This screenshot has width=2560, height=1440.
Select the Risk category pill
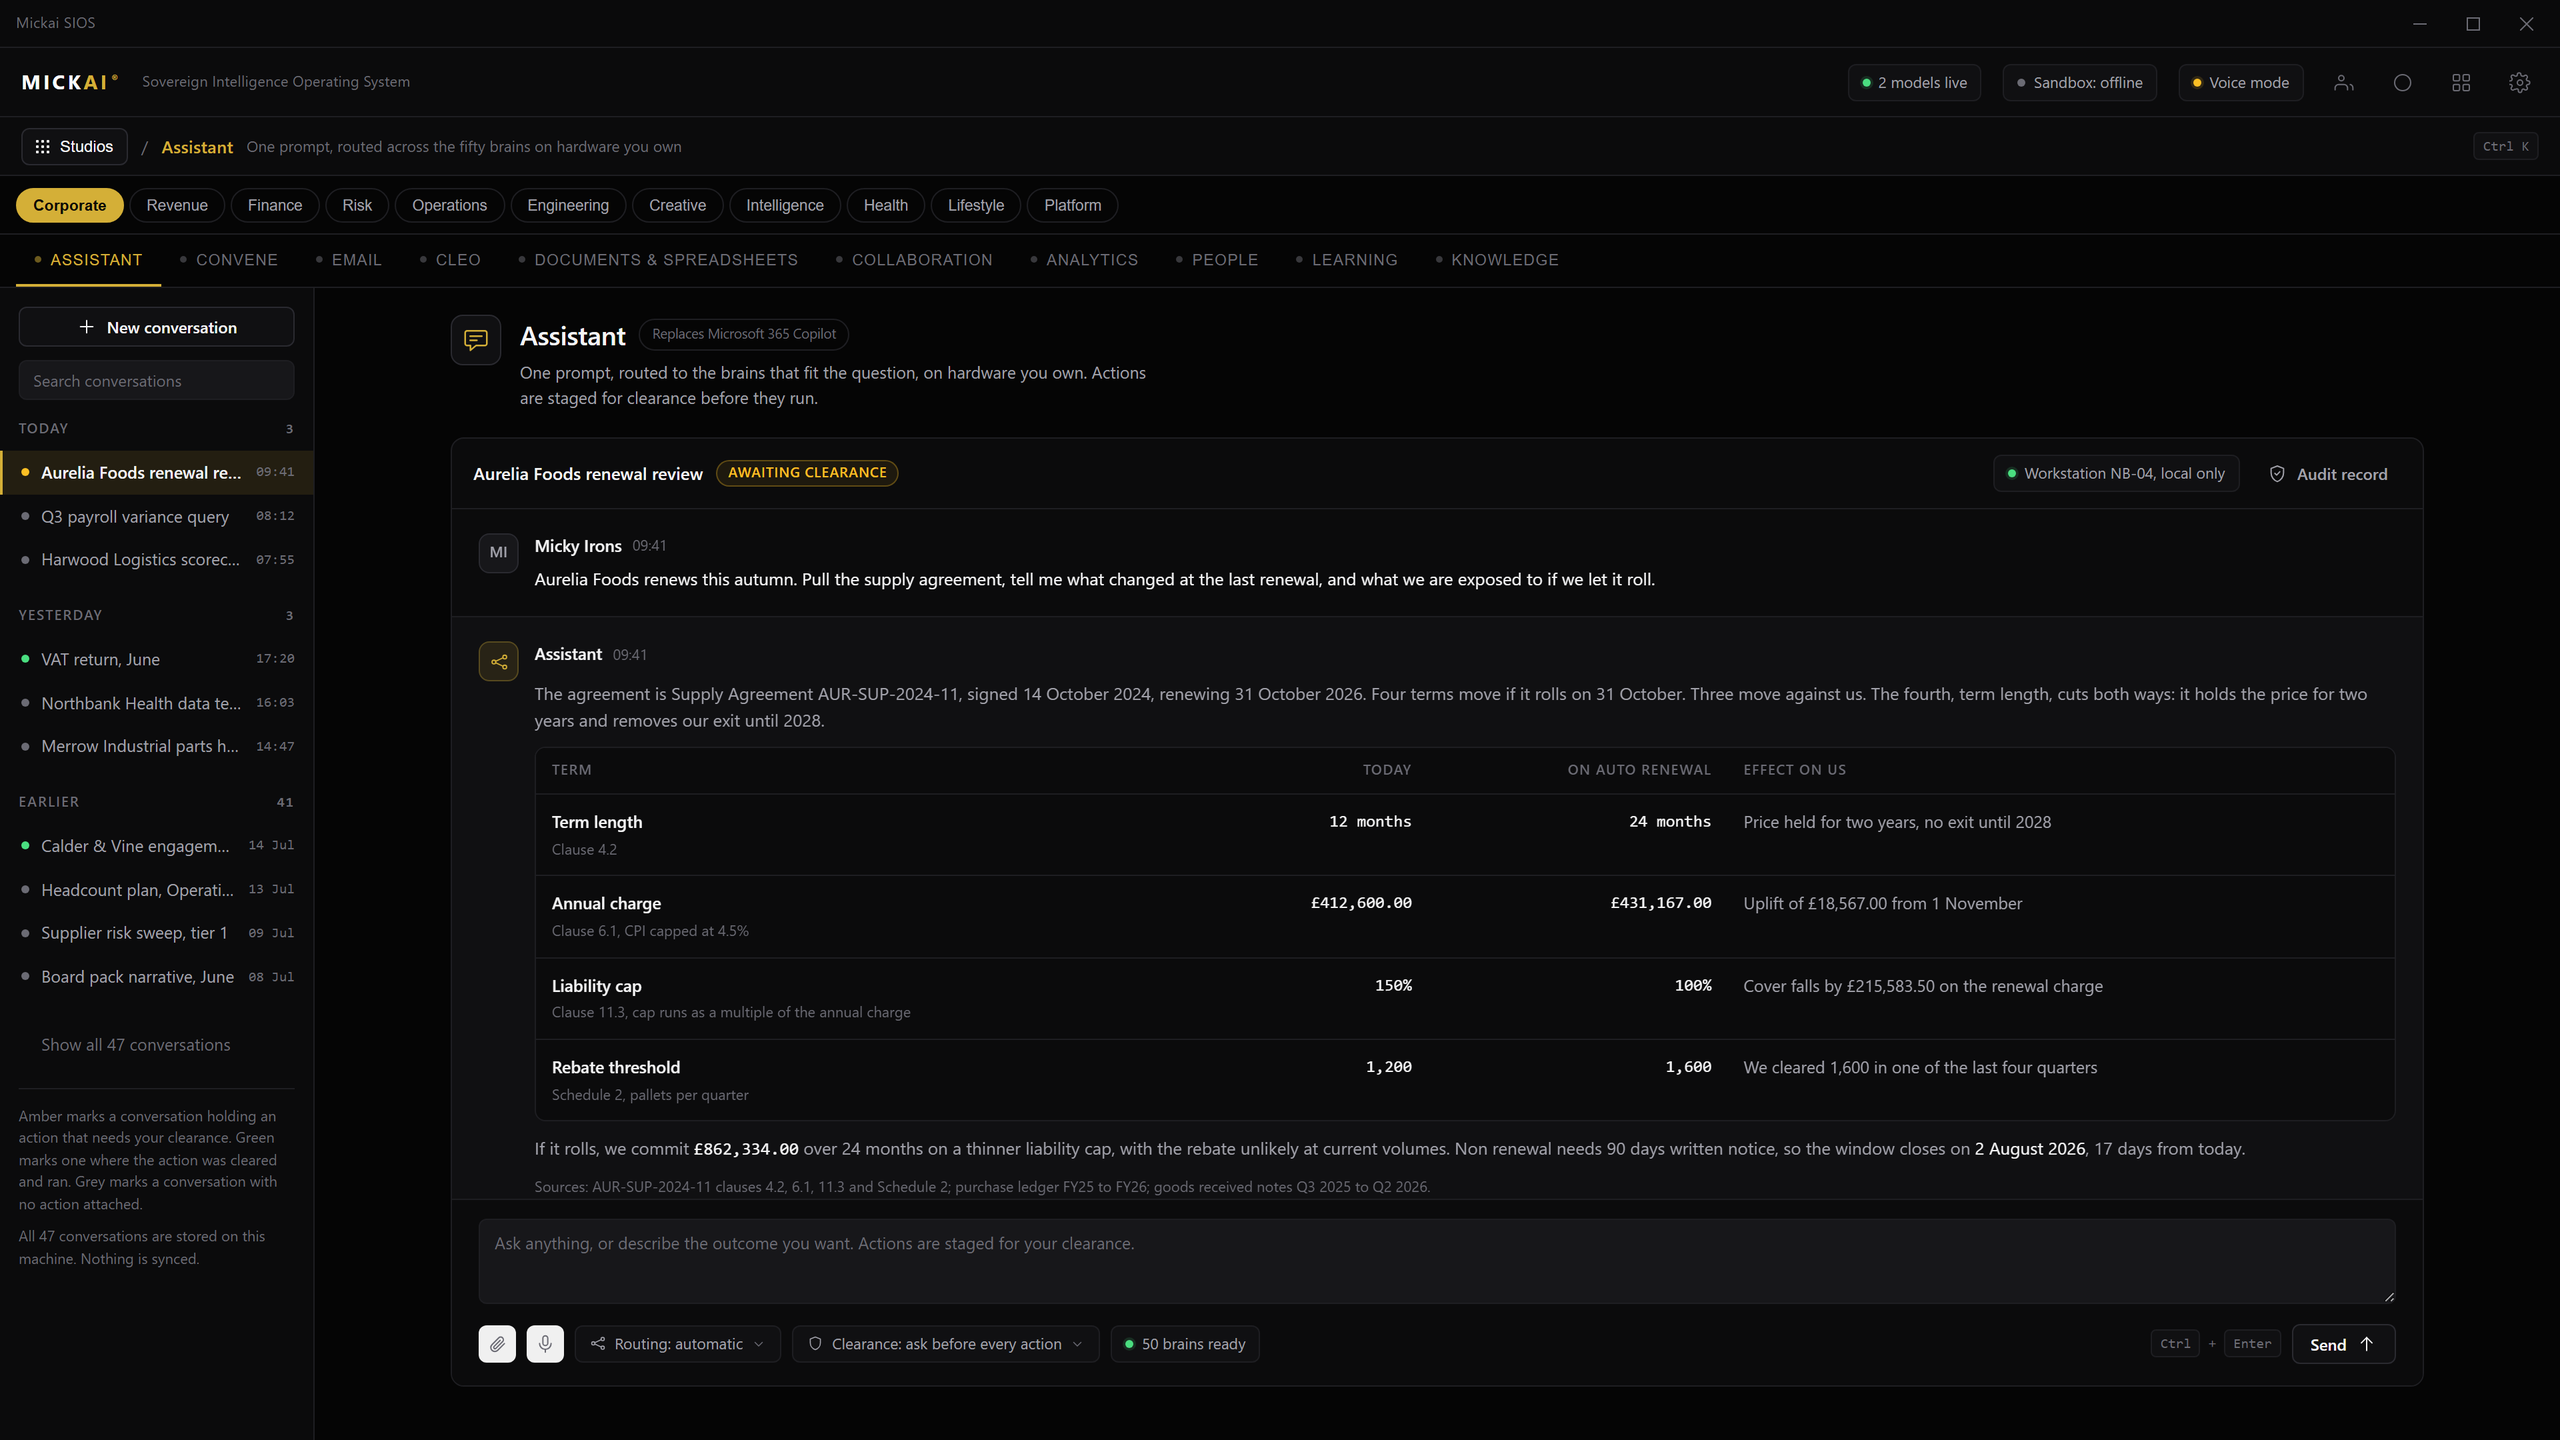357,205
